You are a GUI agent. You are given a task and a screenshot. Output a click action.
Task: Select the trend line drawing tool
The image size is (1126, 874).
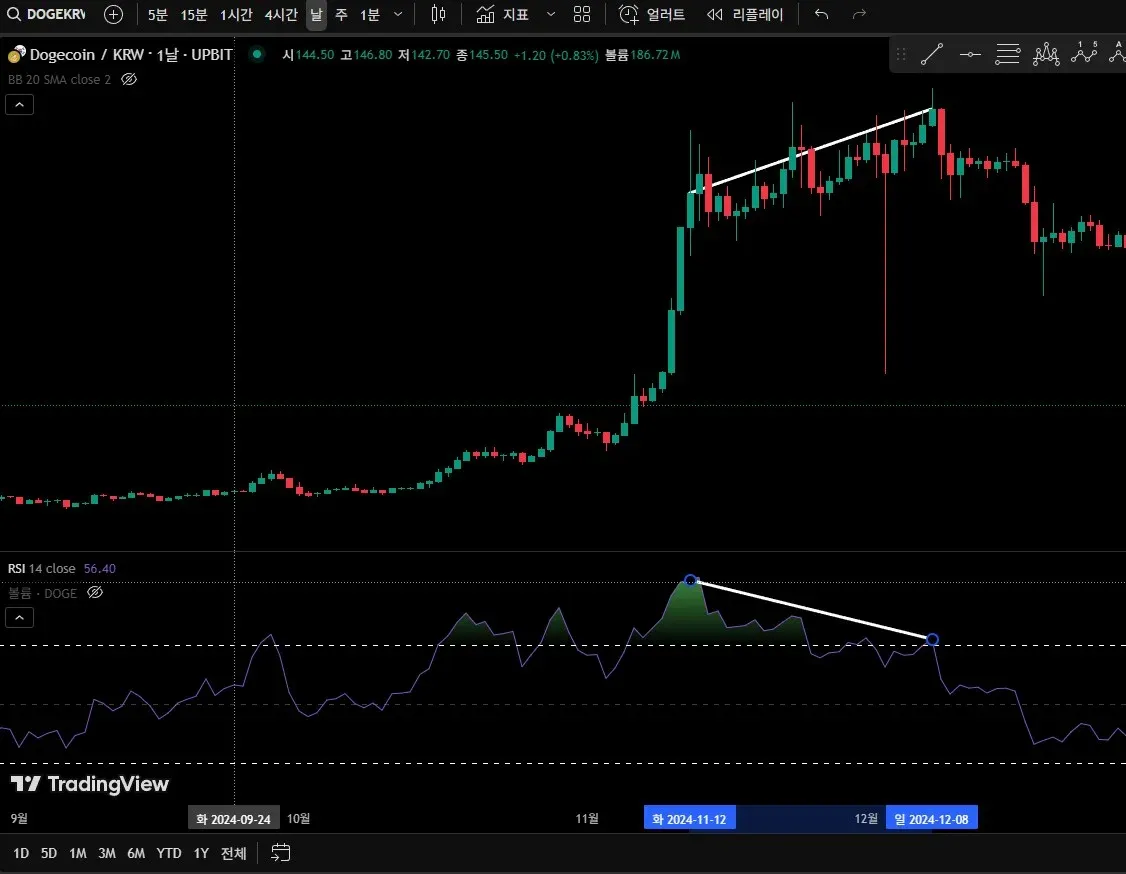coord(931,55)
